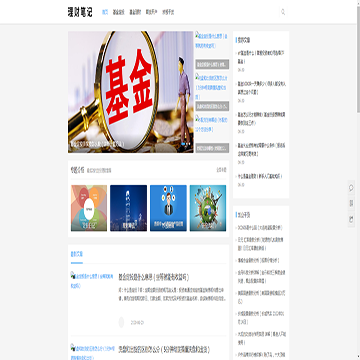Open the colorful circles topic thumbnail
Screen dimensions: 360x360
[89, 208]
